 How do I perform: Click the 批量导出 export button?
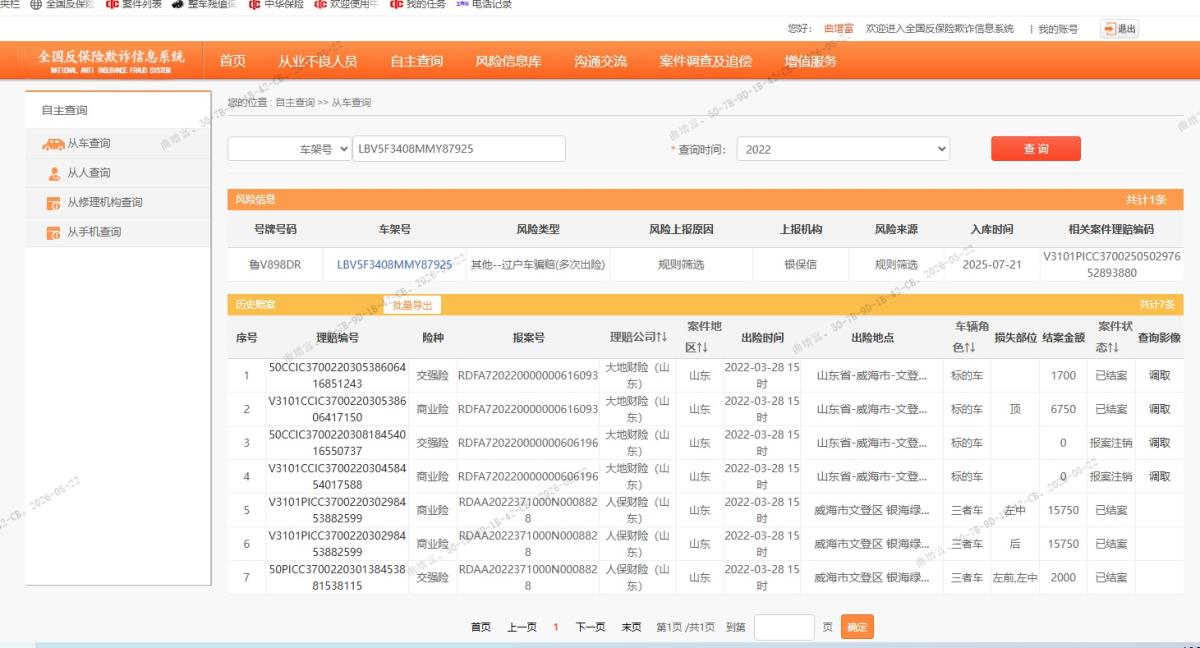[413, 305]
